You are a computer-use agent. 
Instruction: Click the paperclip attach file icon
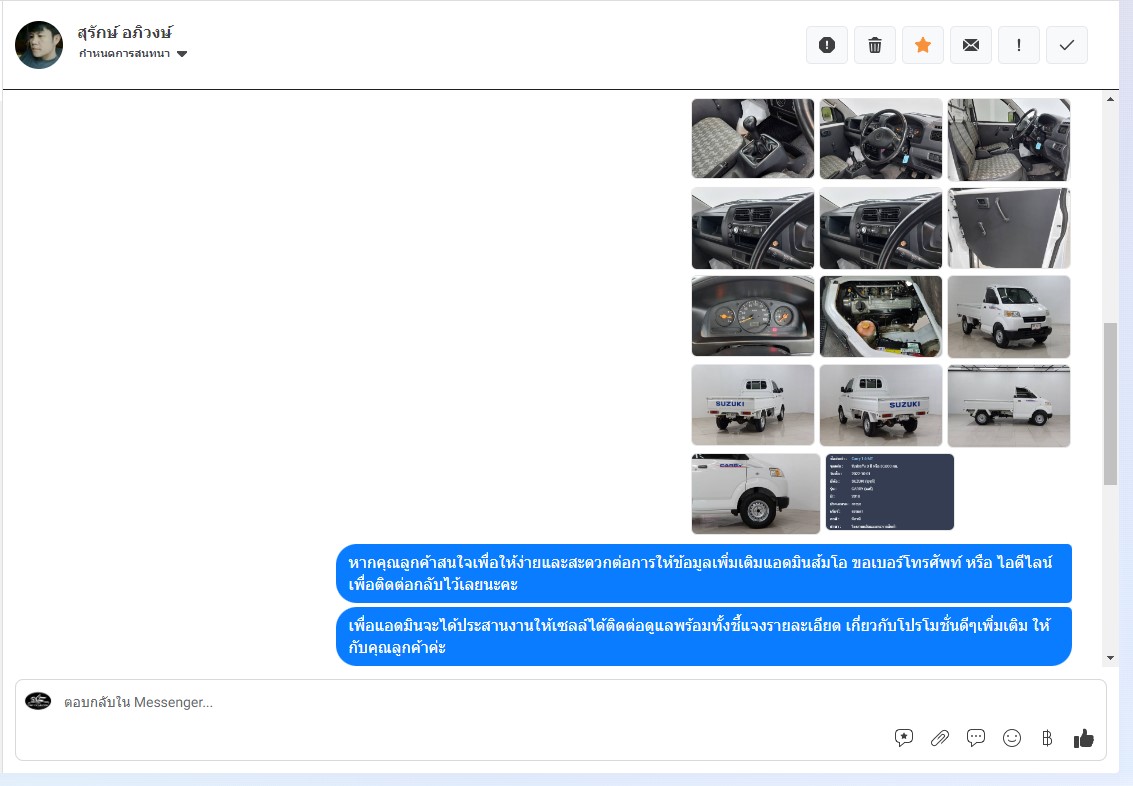tap(940, 738)
